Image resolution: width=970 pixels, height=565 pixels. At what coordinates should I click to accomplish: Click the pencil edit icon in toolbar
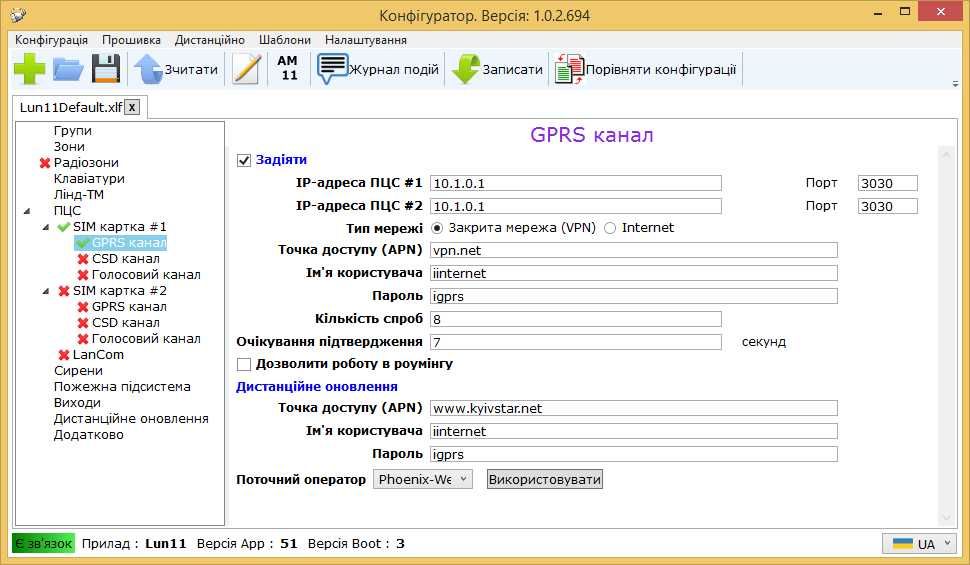[x=246, y=69]
